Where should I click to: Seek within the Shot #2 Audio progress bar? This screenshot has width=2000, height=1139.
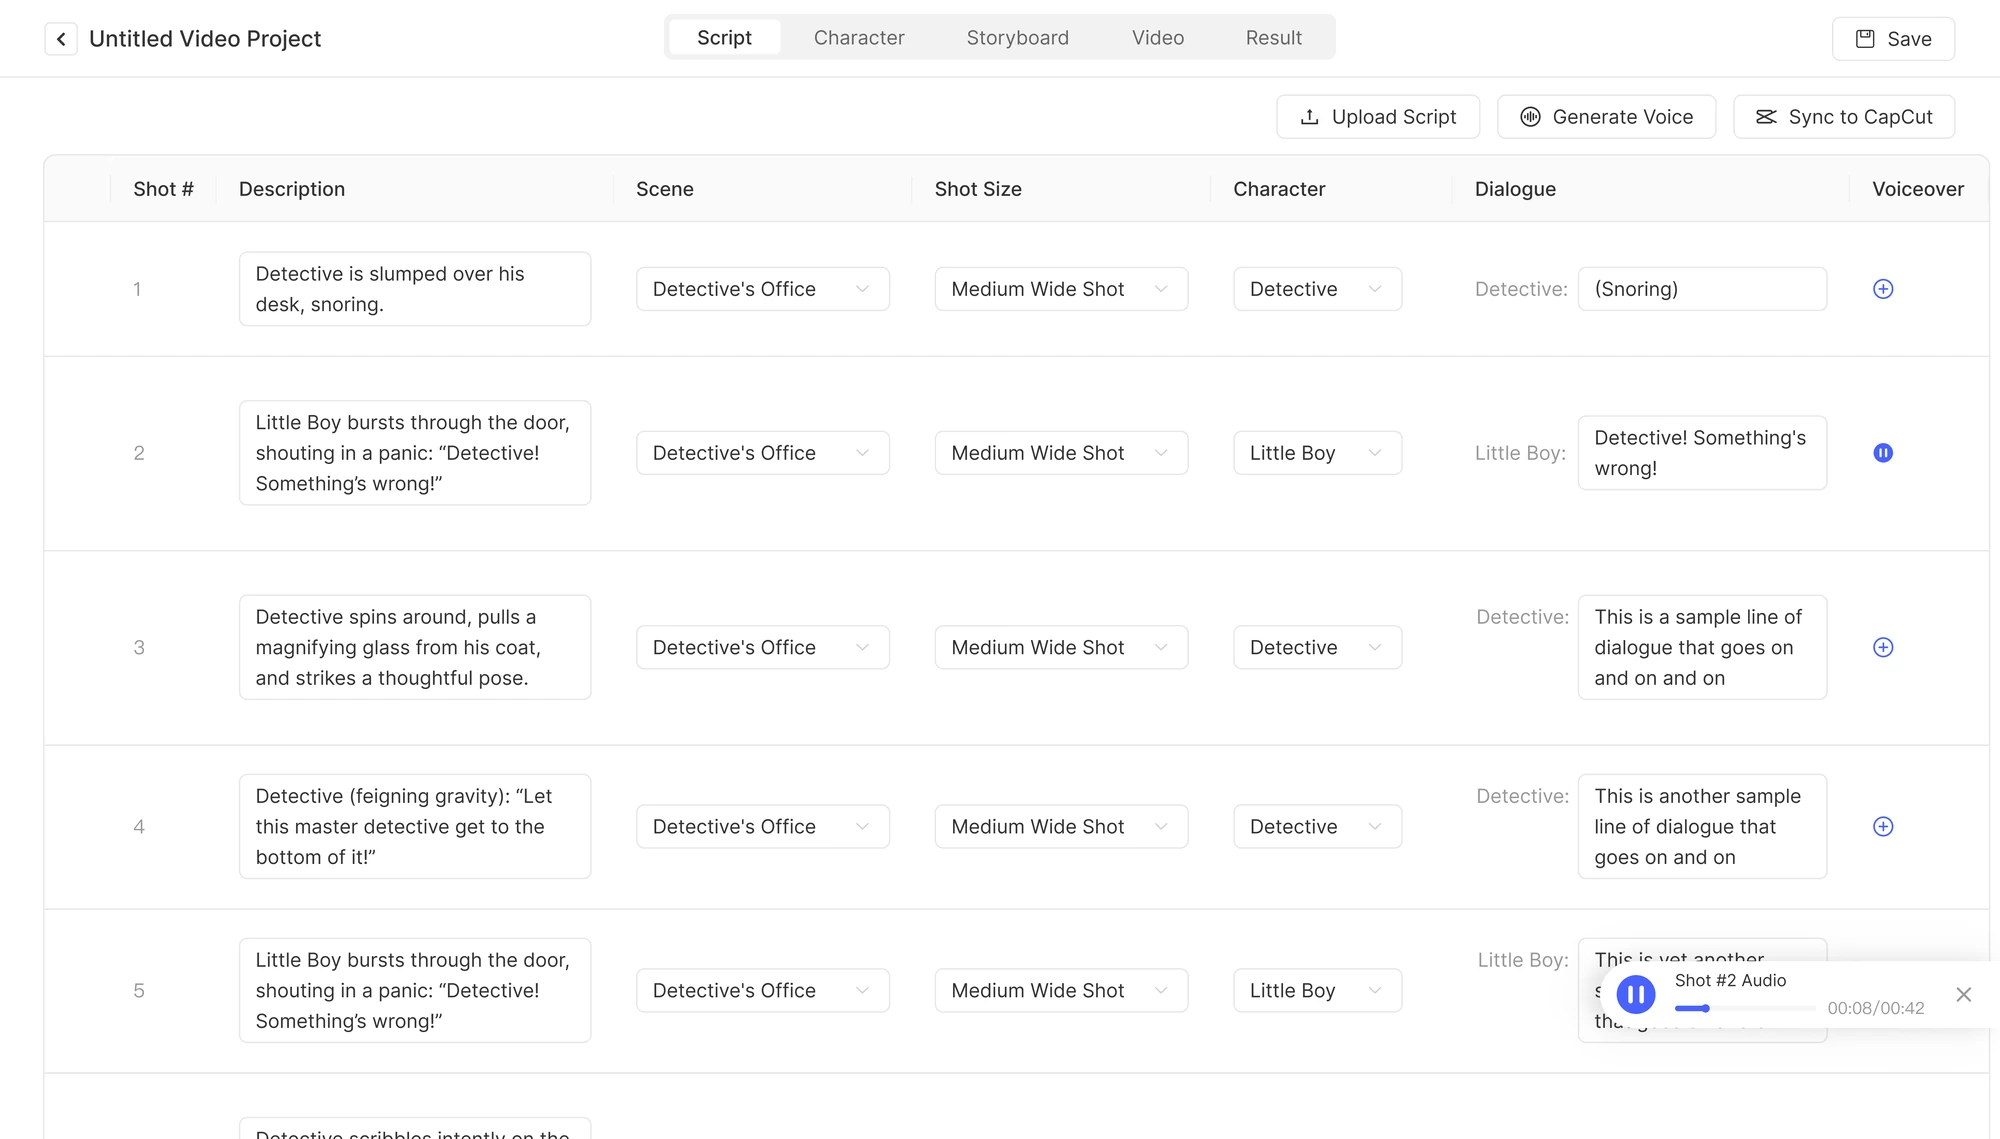pos(1745,1008)
